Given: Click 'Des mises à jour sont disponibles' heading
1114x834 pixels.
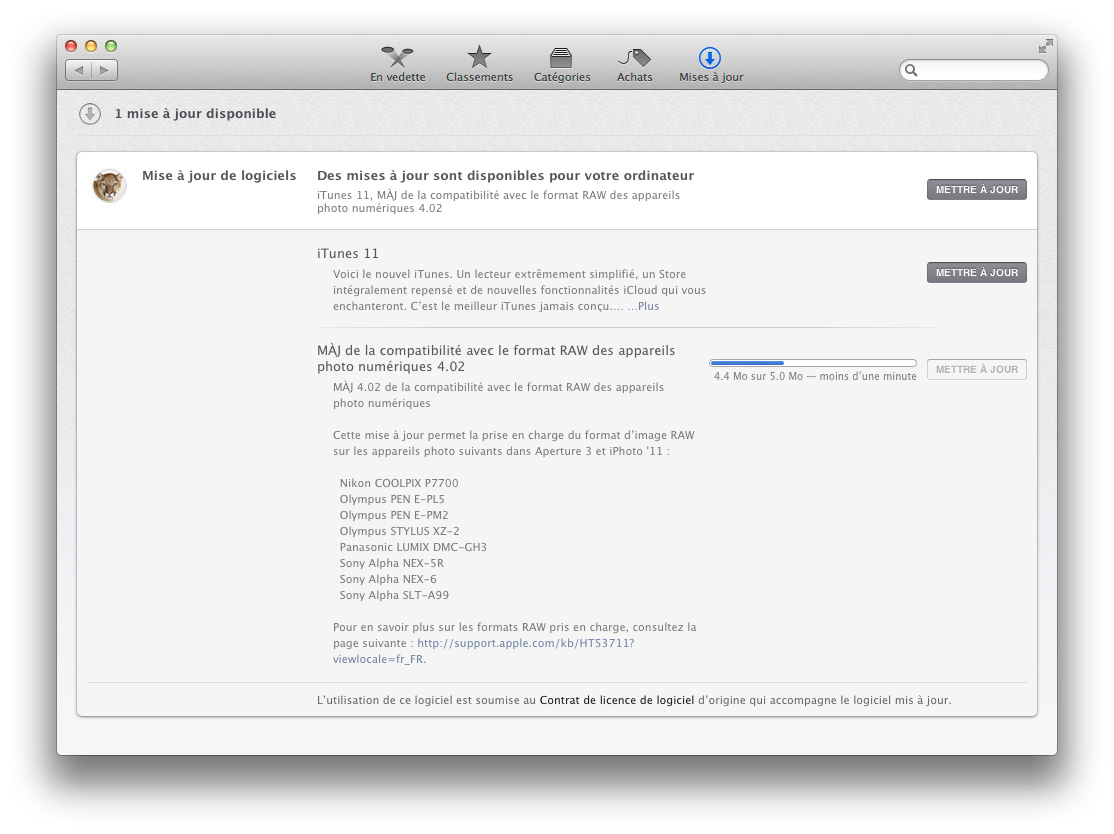Looking at the screenshot, I should 505,175.
